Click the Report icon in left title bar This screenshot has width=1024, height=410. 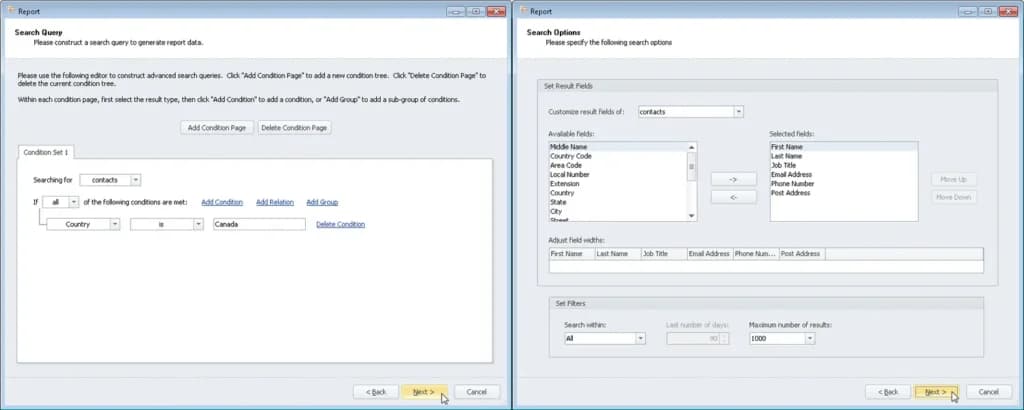12,11
